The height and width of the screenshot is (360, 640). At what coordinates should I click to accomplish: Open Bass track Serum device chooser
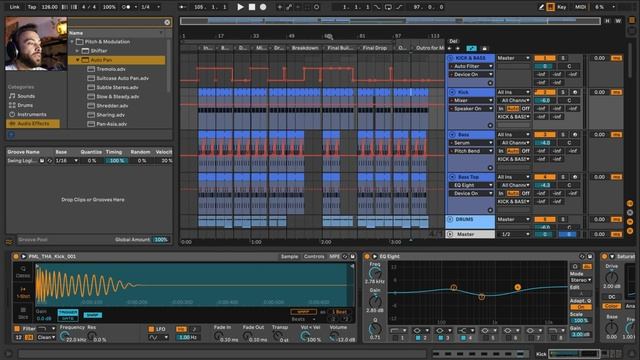pyautogui.click(x=471, y=143)
